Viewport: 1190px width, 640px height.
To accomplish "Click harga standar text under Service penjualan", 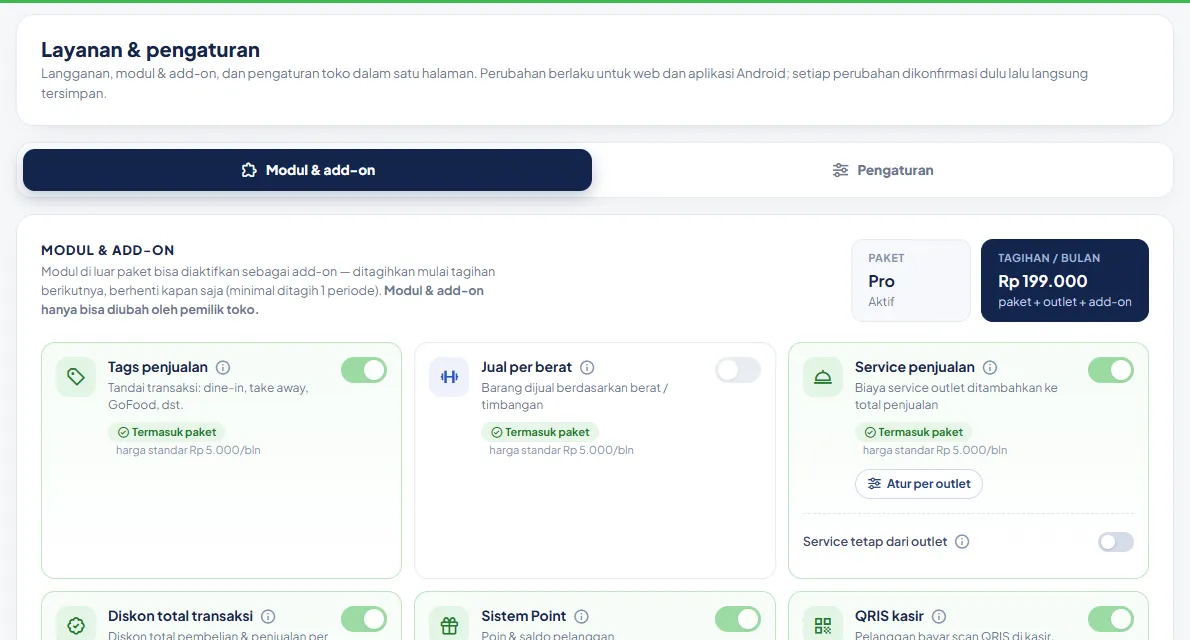I will [x=935, y=450].
